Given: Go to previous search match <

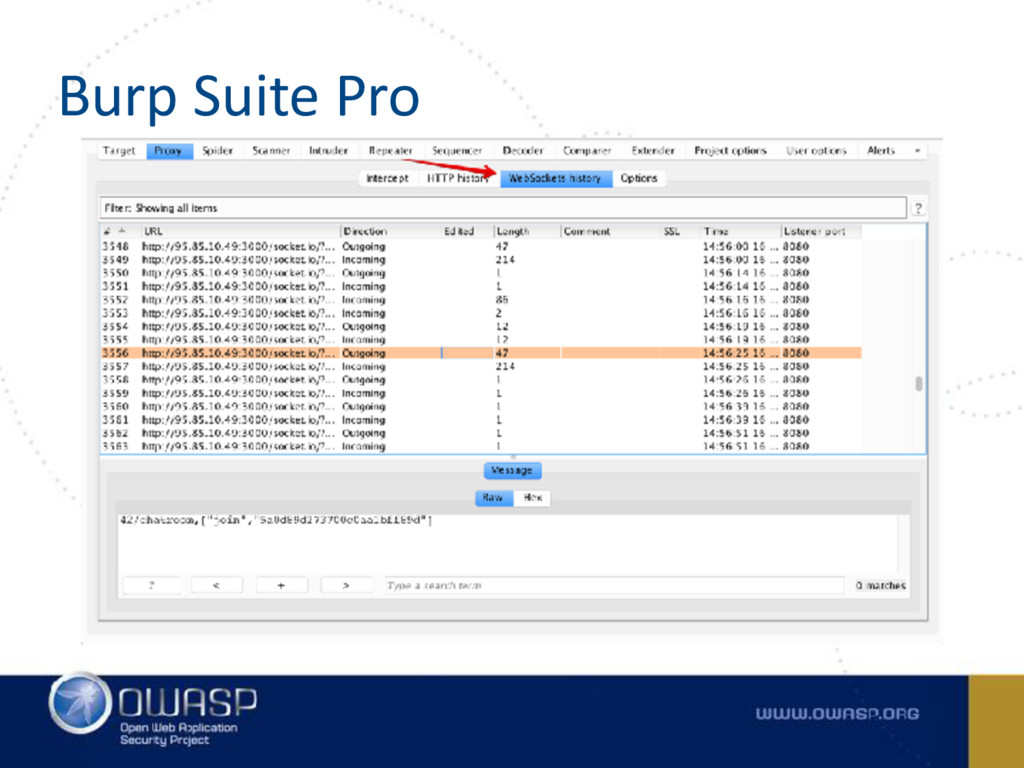Looking at the screenshot, I should pos(216,585).
